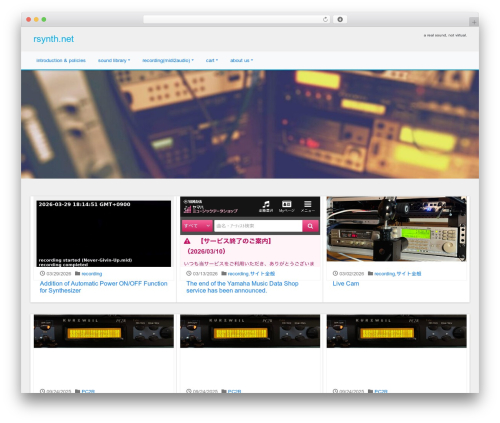
Task: Open the 'introduction & policies' menu item
Action: point(61,60)
